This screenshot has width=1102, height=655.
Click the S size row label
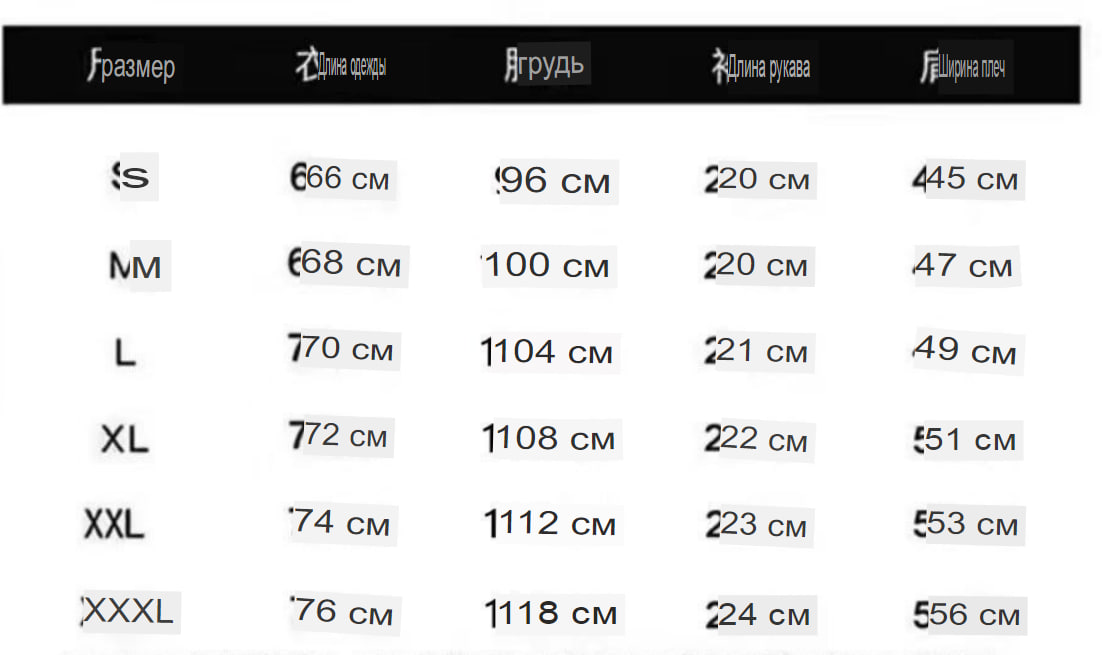pos(131,176)
